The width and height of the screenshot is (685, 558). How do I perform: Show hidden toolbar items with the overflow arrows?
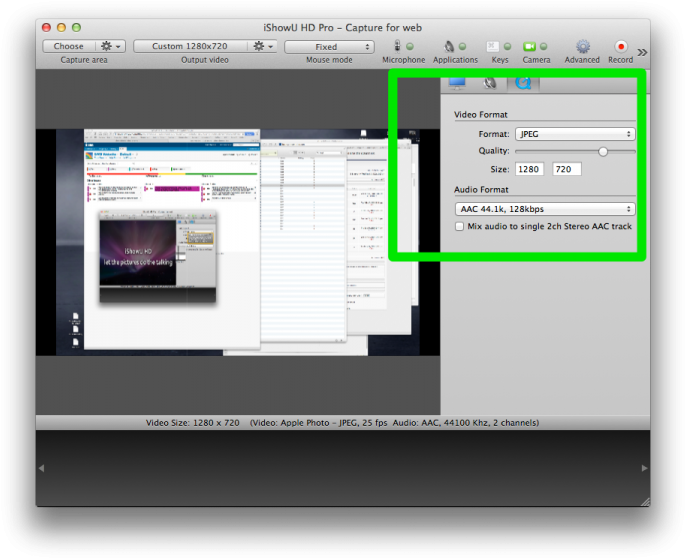pyautogui.click(x=642, y=52)
